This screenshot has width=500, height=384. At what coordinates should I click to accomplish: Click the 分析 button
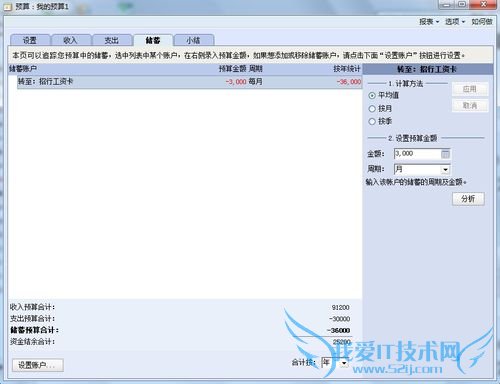pyautogui.click(x=468, y=199)
